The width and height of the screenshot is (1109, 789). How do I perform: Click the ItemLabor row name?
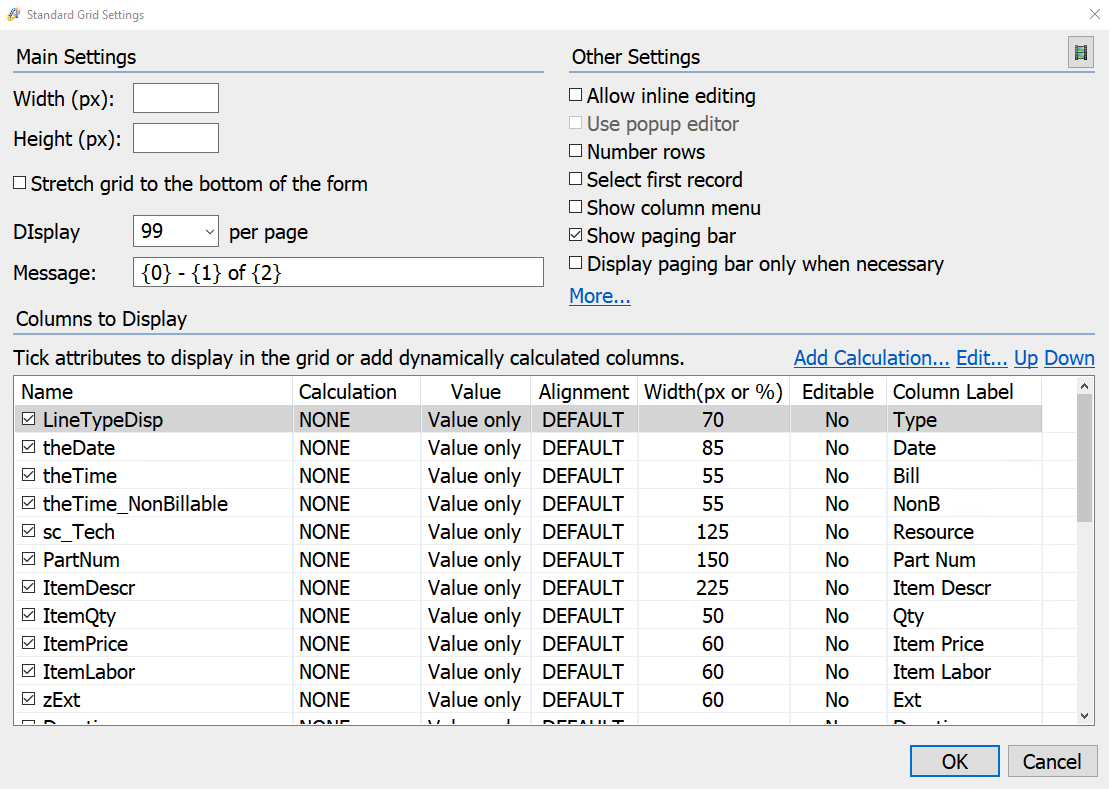click(89, 672)
